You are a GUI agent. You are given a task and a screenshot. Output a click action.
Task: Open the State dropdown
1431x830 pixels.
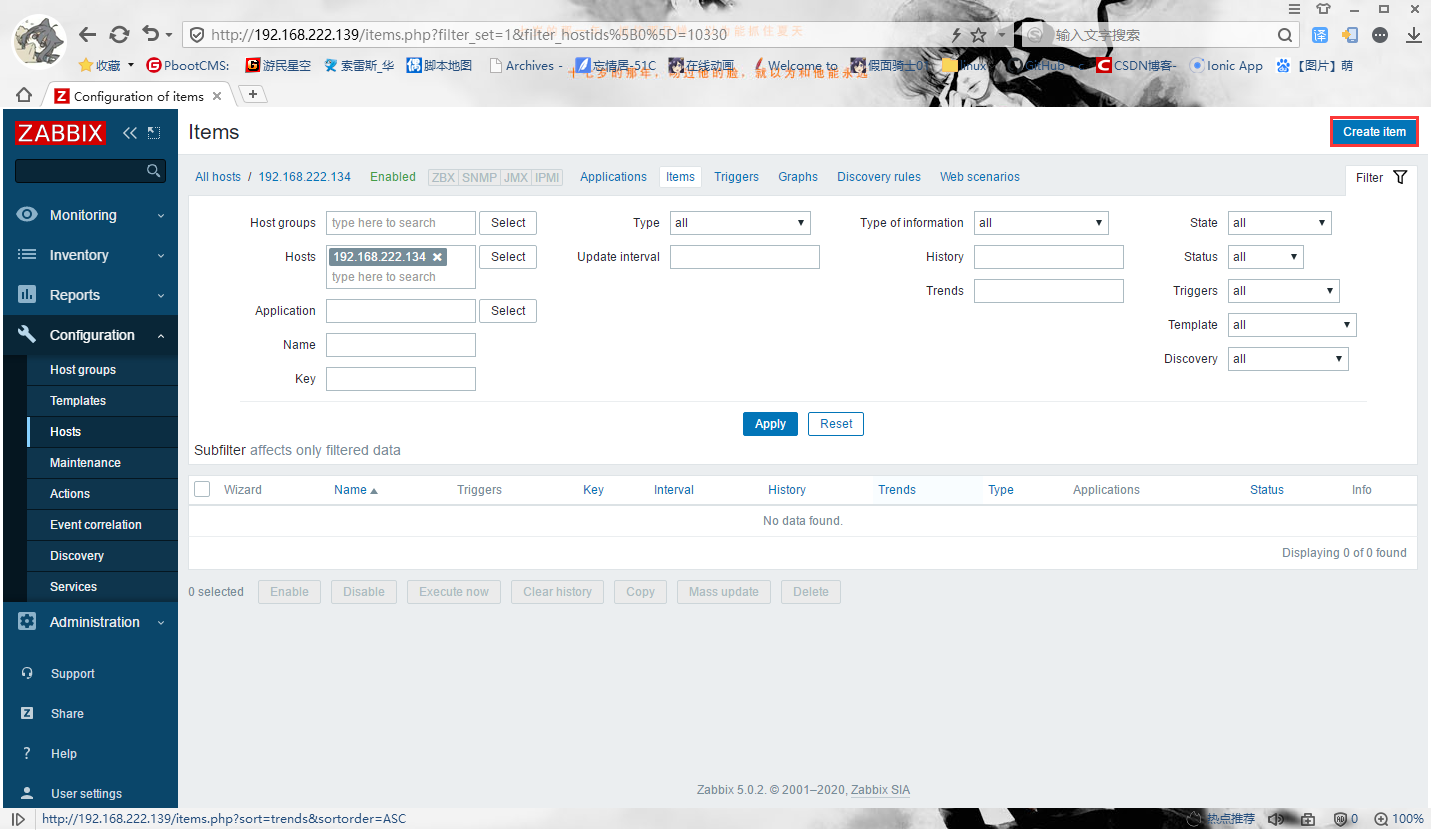1280,223
